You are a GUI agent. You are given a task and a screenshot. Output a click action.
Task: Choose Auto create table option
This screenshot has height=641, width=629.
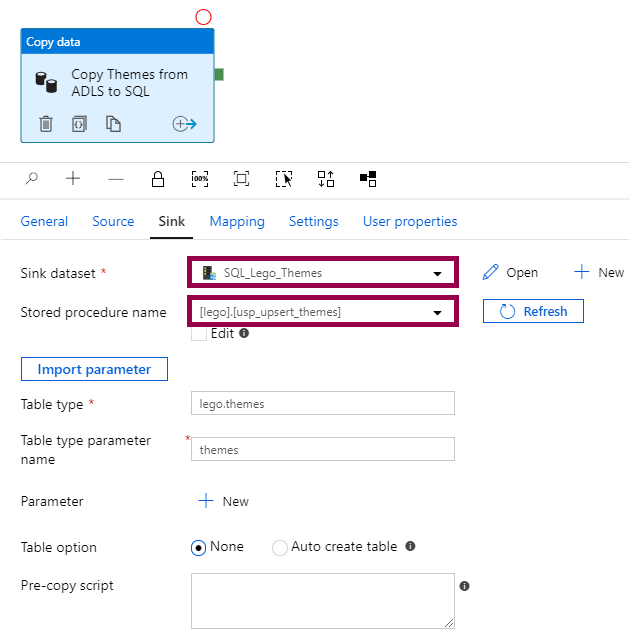pyautogui.click(x=280, y=547)
